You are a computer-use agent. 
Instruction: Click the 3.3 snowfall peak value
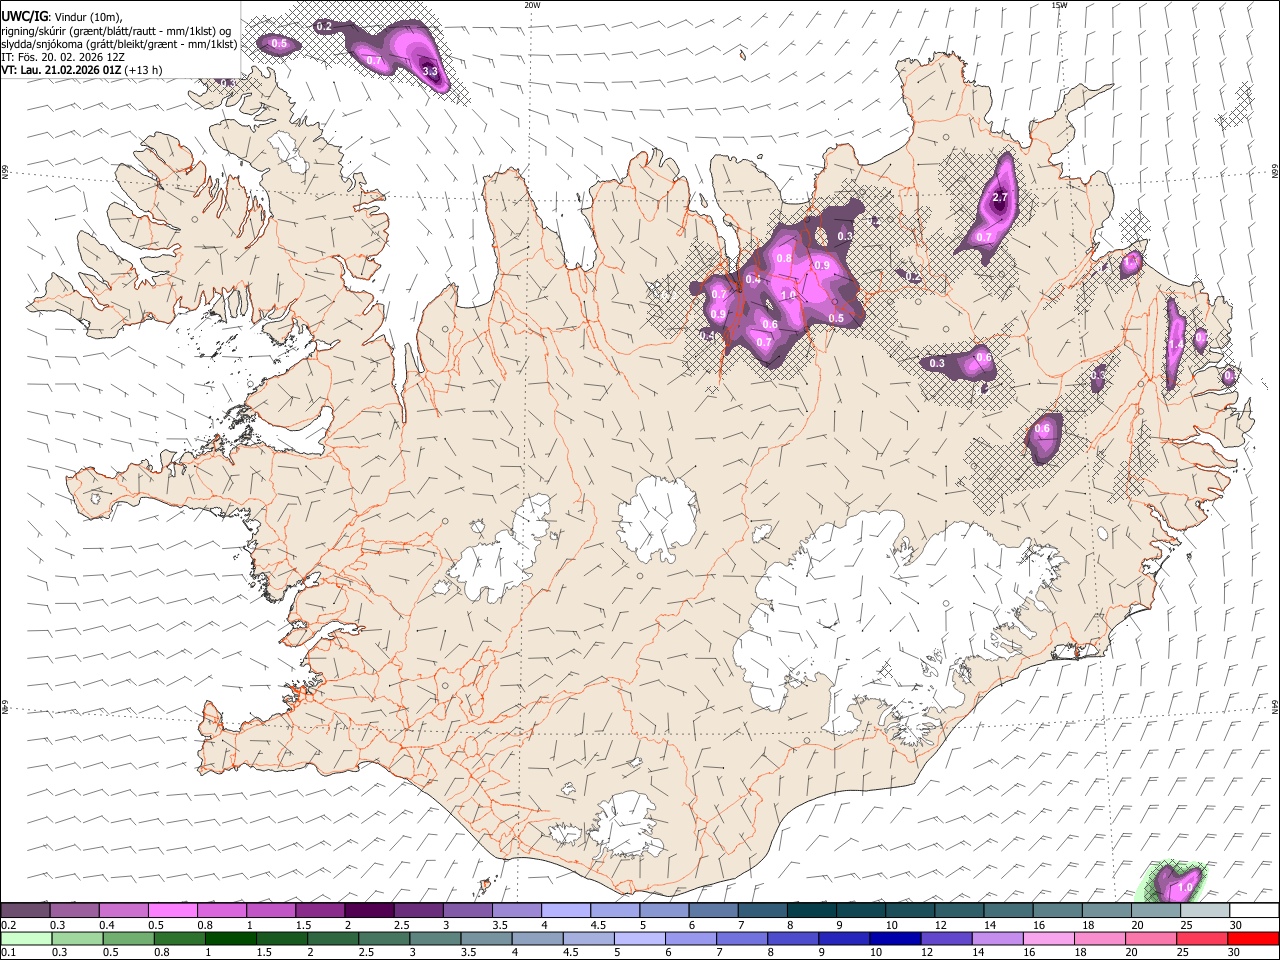[x=430, y=71]
